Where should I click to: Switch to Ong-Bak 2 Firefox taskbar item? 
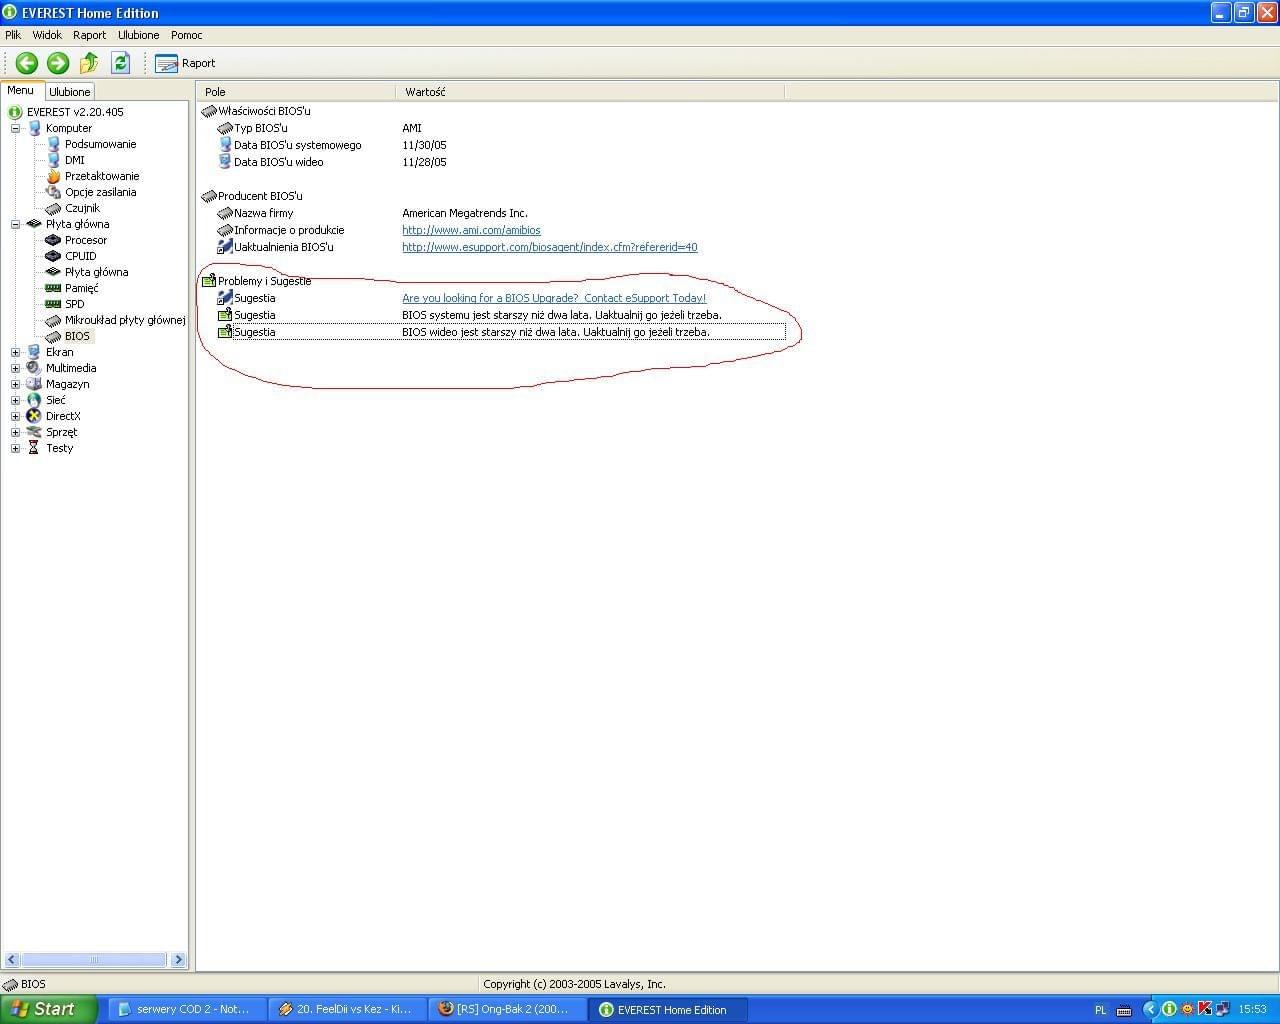(507, 1009)
